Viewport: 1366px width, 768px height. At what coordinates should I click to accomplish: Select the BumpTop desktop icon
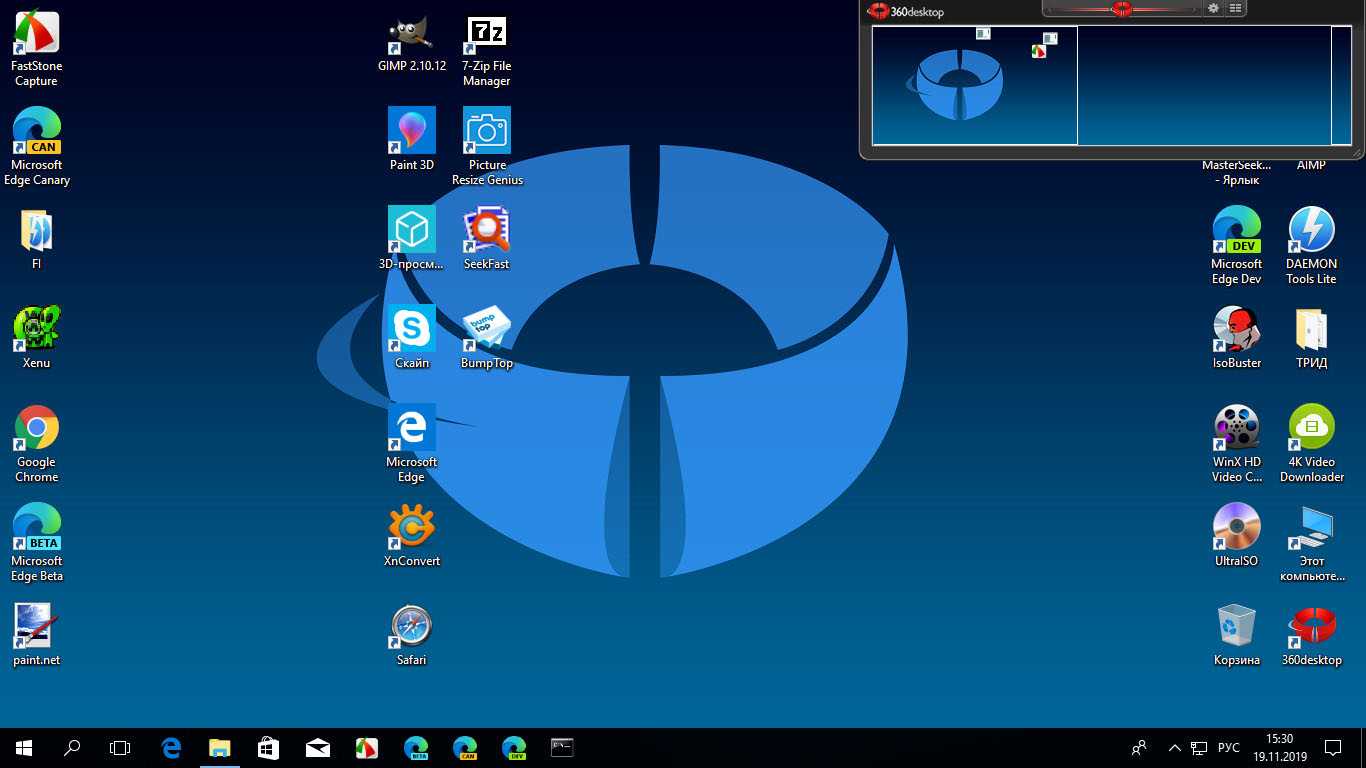pyautogui.click(x=487, y=330)
